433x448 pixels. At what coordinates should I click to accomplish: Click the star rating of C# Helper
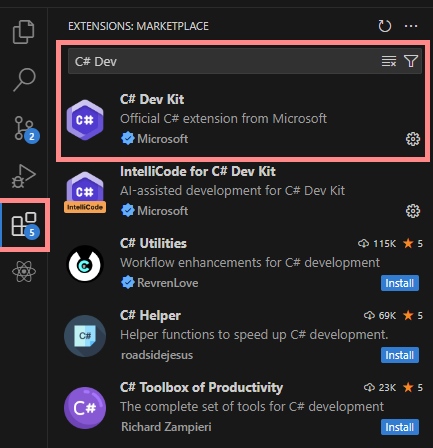pos(413,316)
